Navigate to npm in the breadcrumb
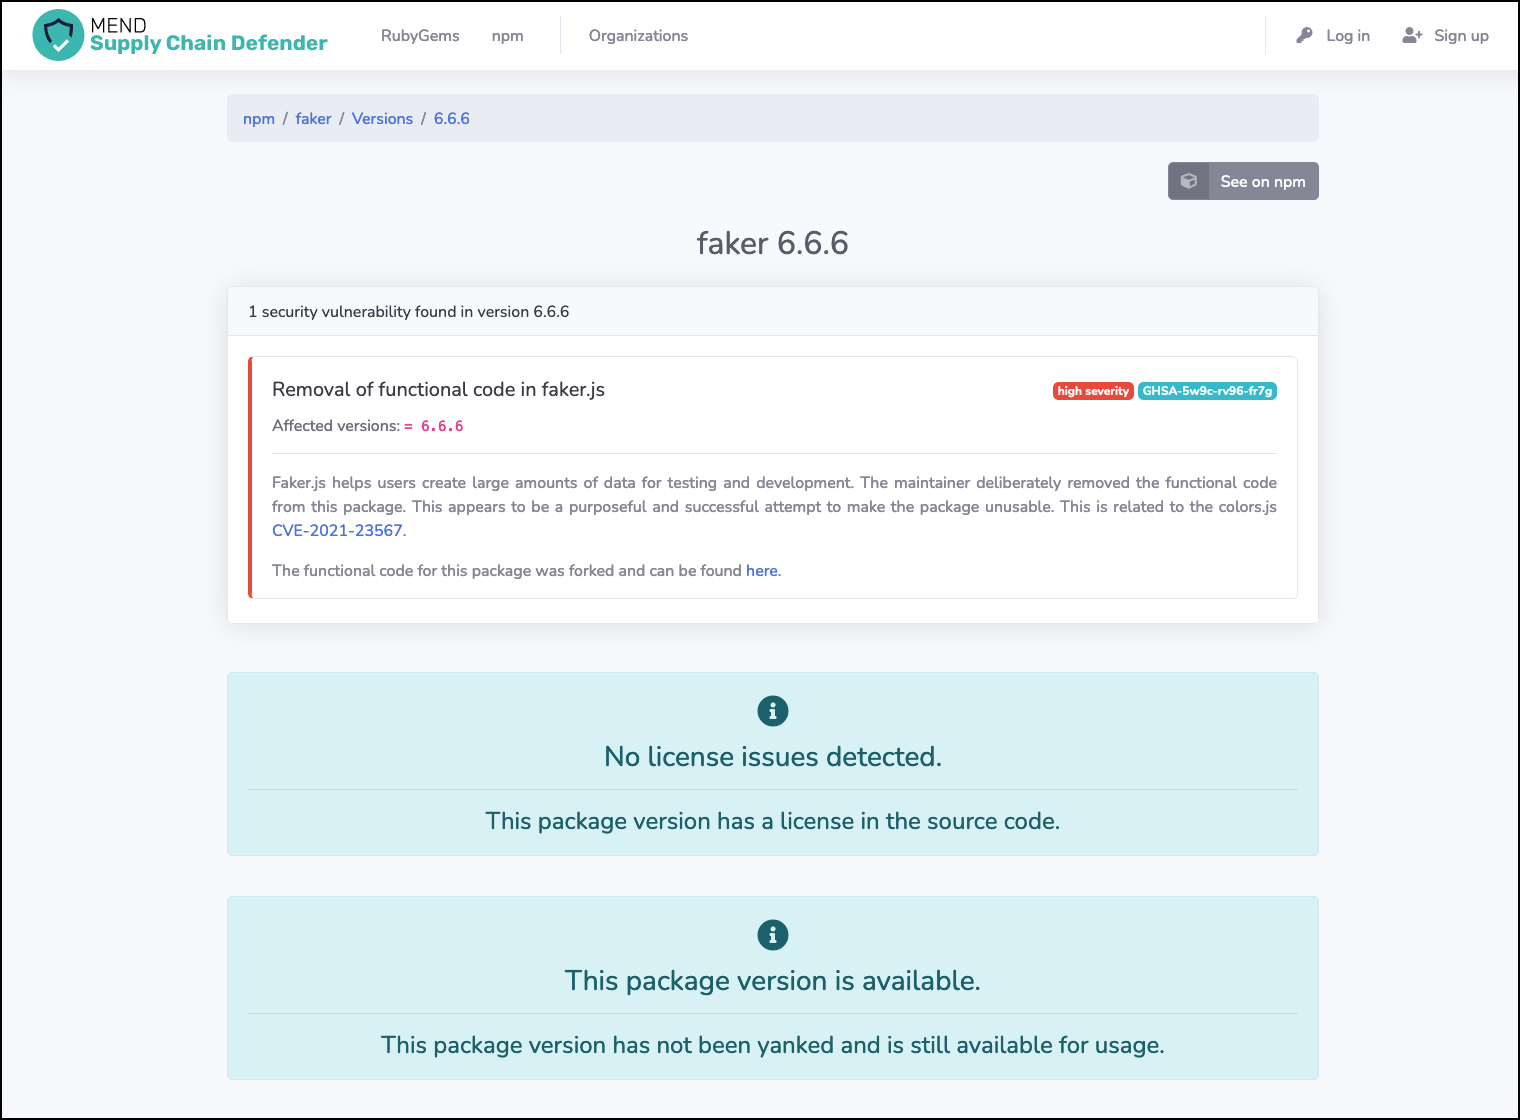 [258, 118]
